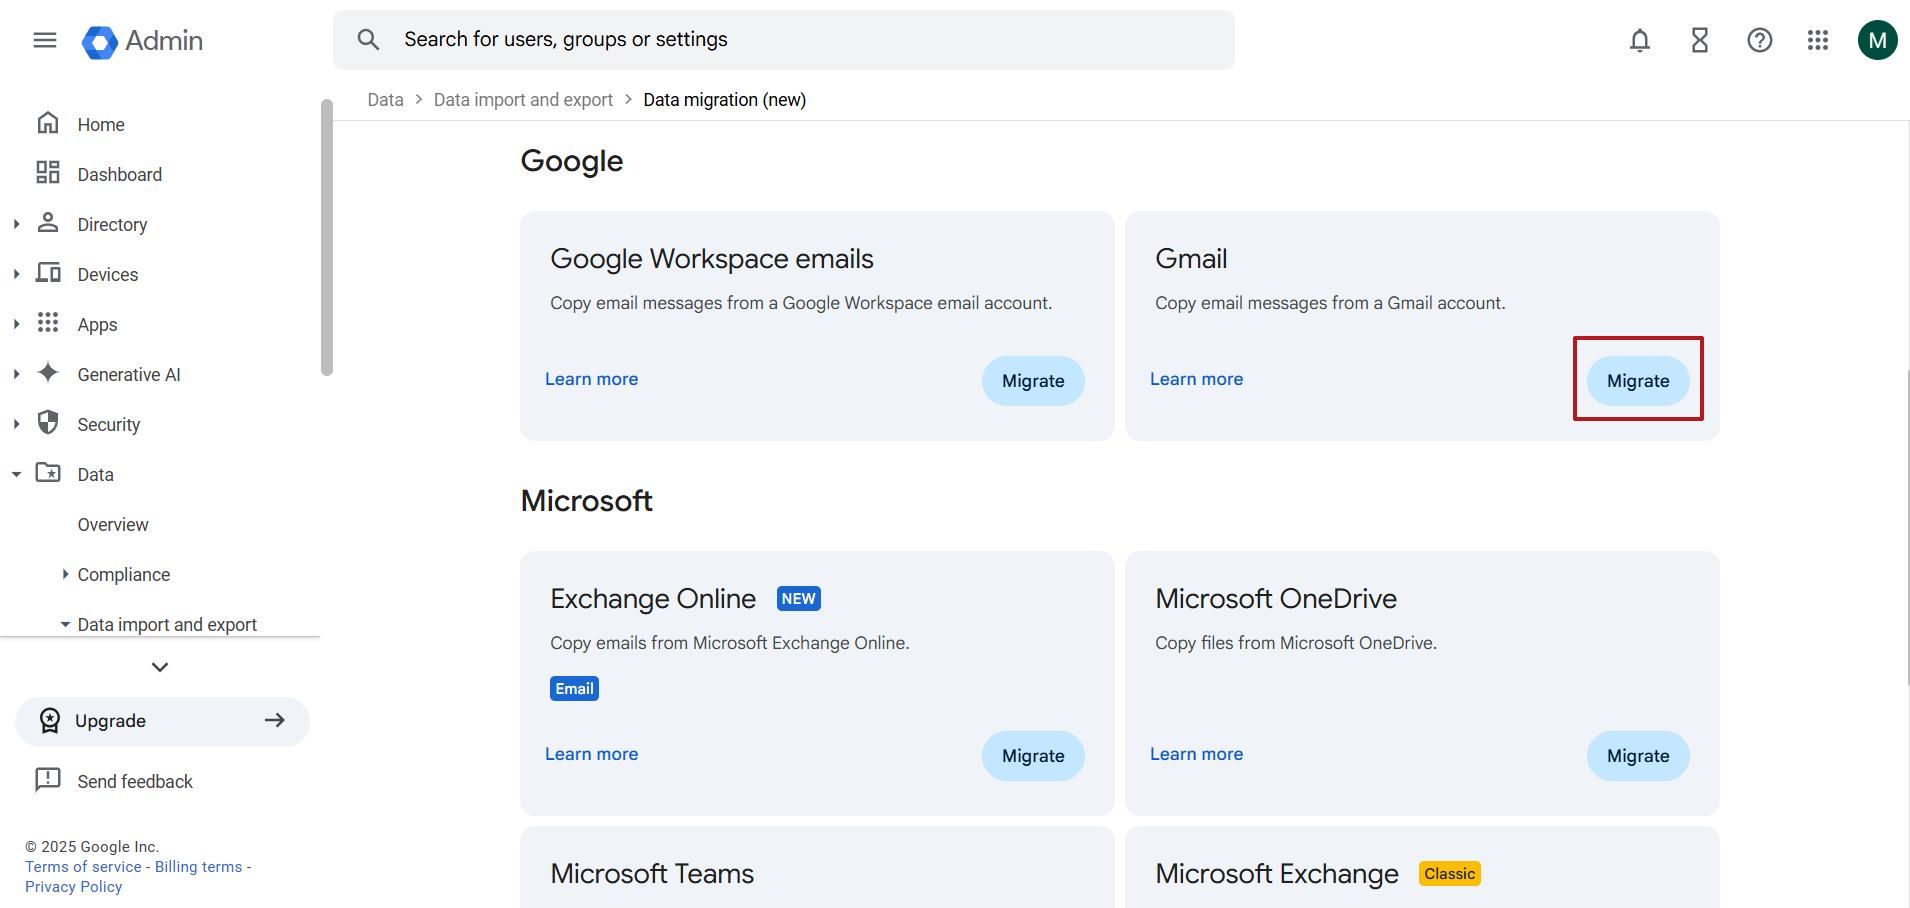Open Overview under Data
Screen dimensions: 1910x908
click(x=113, y=525)
